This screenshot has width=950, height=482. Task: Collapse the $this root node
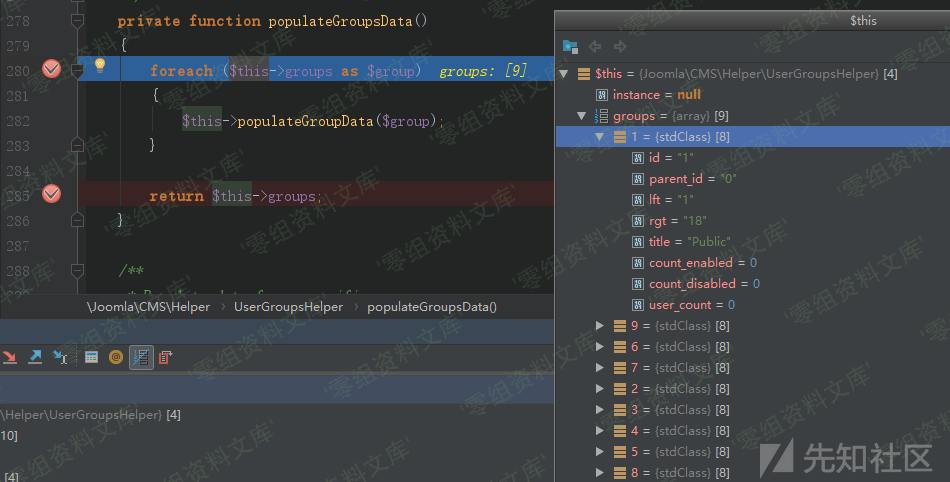click(x=564, y=74)
